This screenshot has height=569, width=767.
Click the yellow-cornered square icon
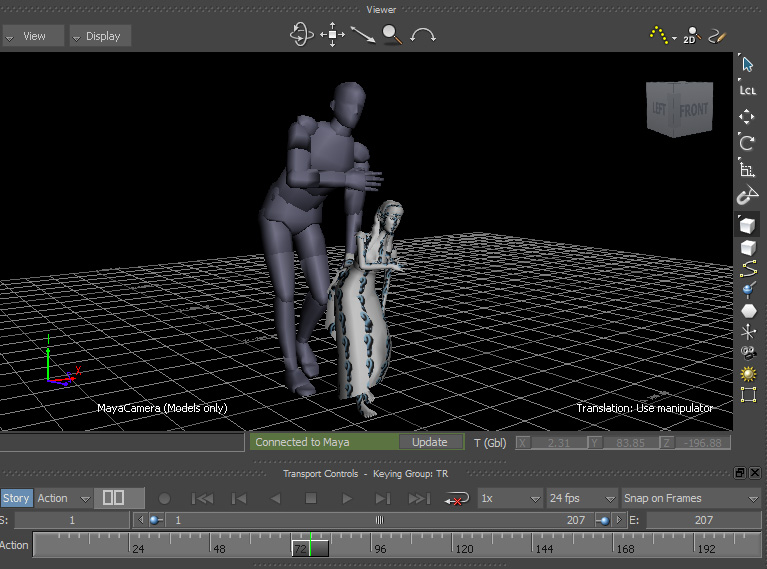click(748, 394)
